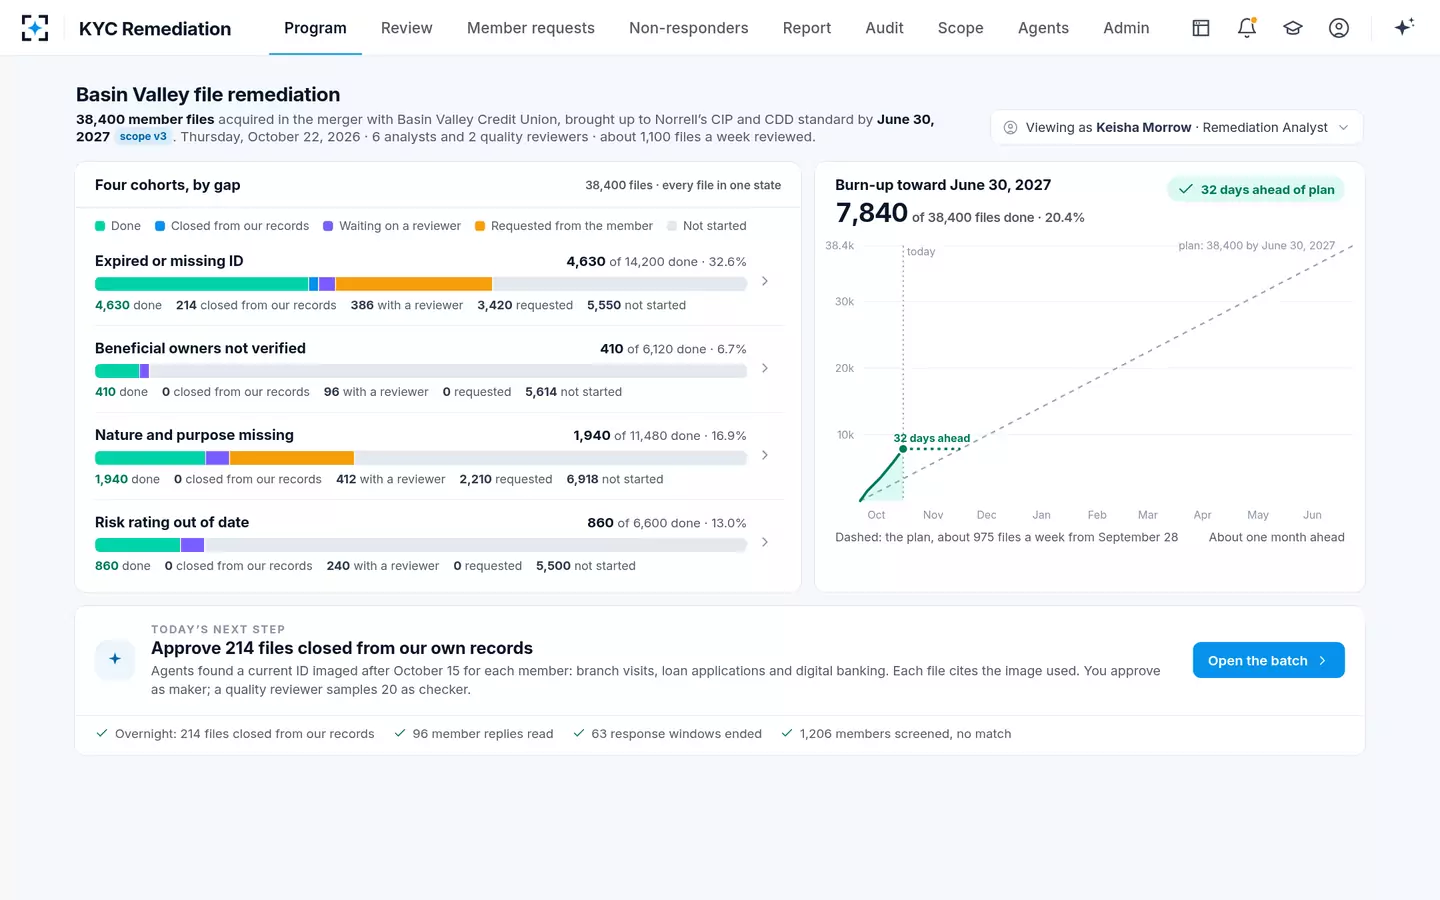The width and height of the screenshot is (1440, 900).
Task: Expand the Beneficial owners not verified chevron
Action: click(765, 368)
